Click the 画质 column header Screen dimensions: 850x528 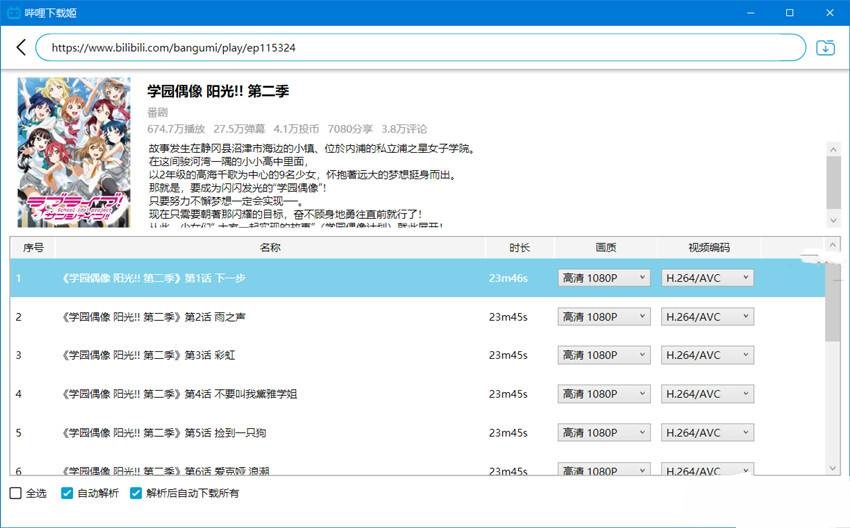coord(606,248)
